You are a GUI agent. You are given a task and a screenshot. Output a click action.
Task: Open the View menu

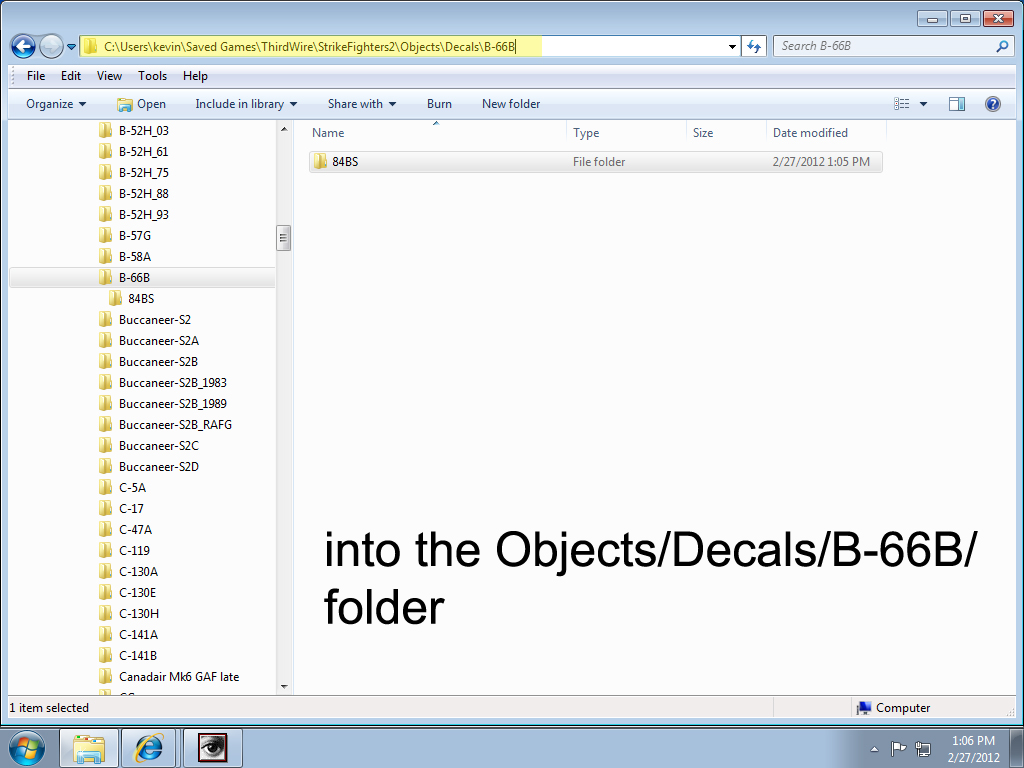(109, 76)
